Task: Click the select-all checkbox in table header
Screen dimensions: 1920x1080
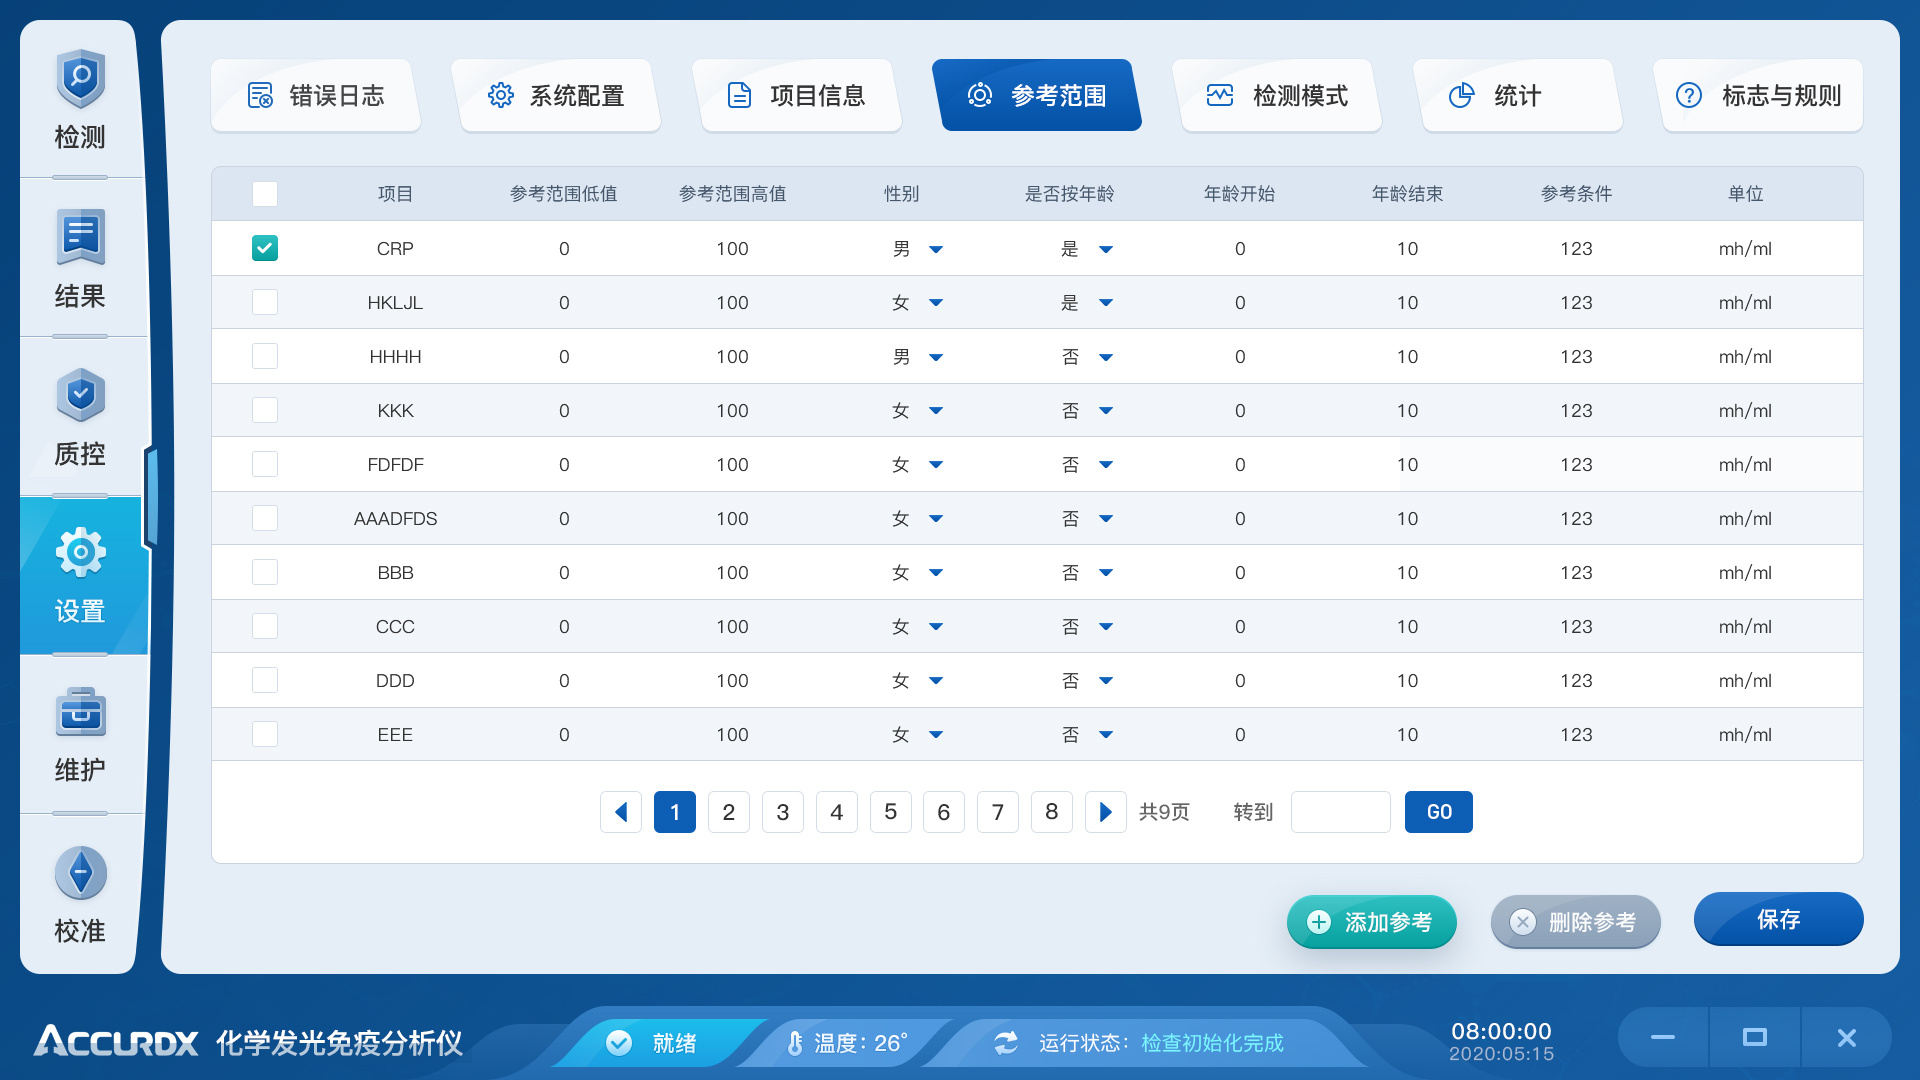Action: 264,194
